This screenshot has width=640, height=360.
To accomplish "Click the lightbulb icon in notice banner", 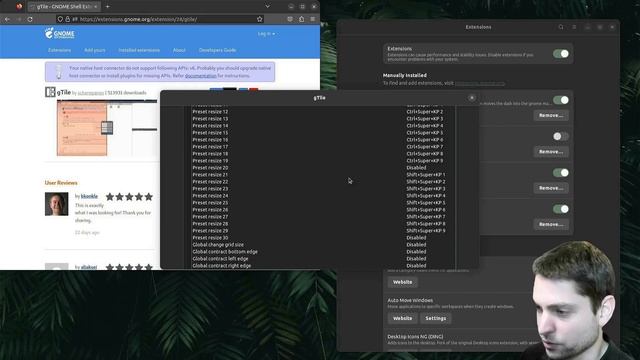I will (59, 72).
